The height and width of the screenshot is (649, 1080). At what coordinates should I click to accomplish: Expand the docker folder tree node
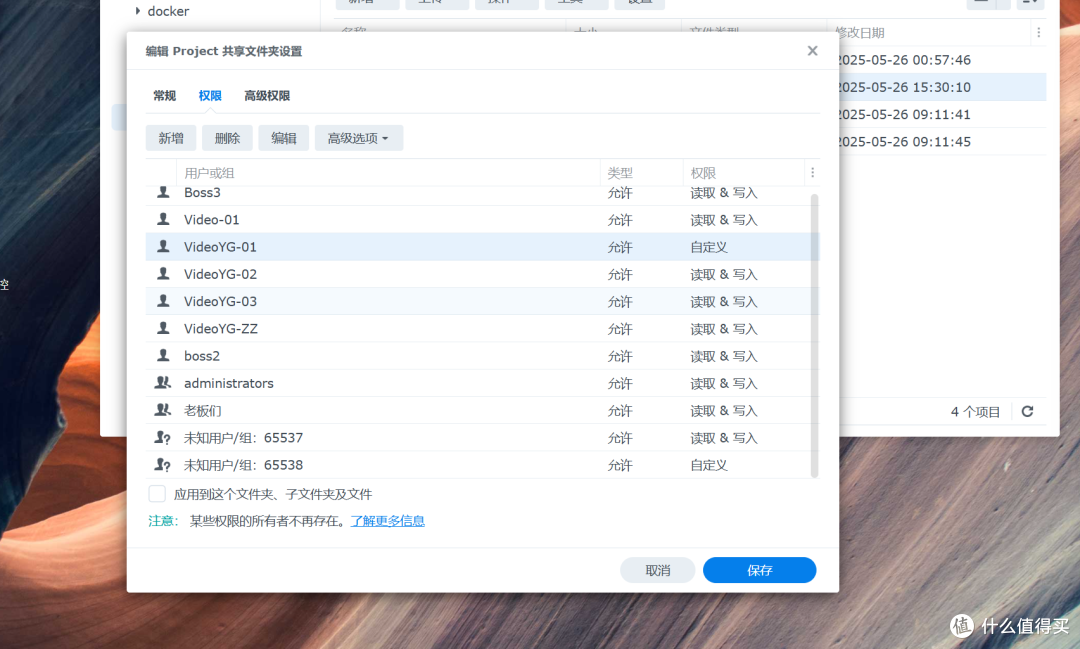138,11
